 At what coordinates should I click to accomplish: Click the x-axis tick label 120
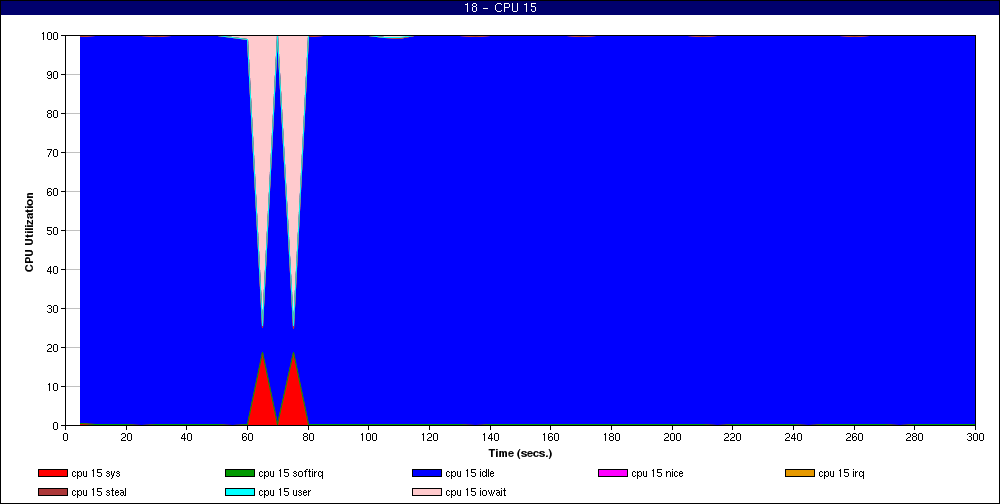(429, 437)
